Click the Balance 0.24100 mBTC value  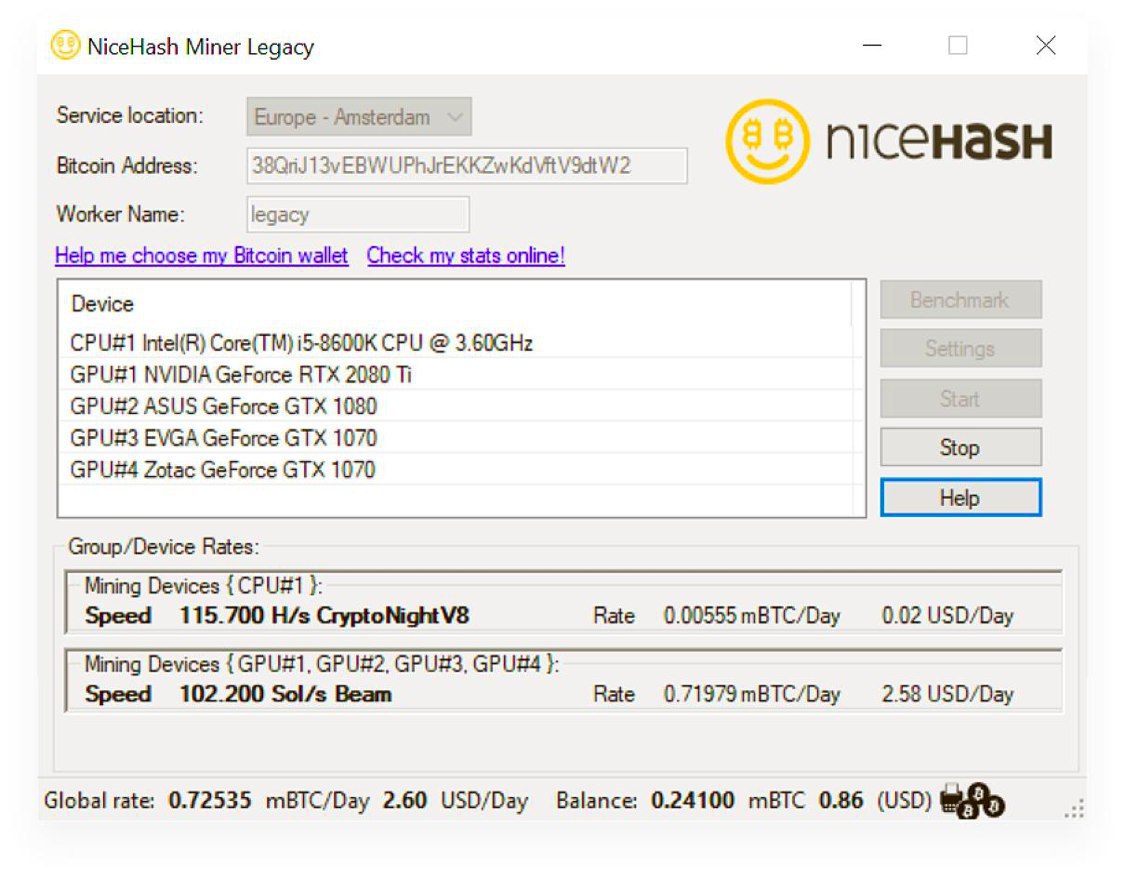pos(692,800)
